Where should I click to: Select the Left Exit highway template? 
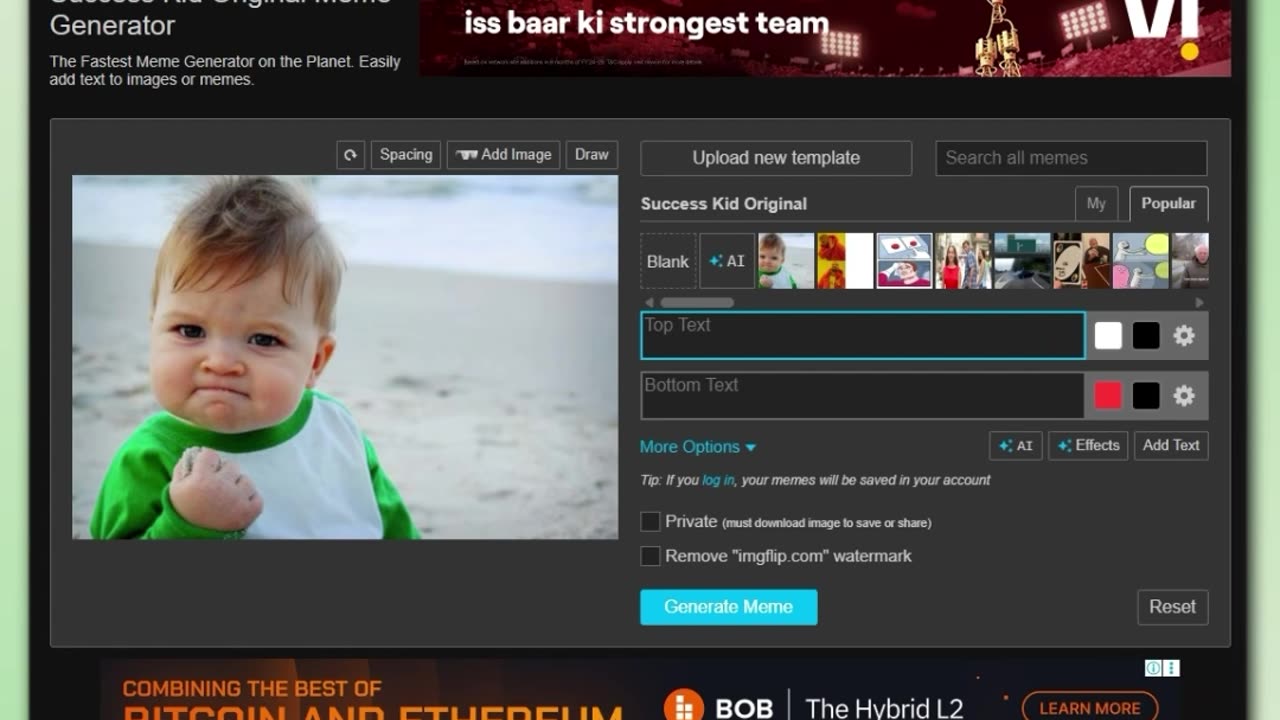coord(1022,261)
